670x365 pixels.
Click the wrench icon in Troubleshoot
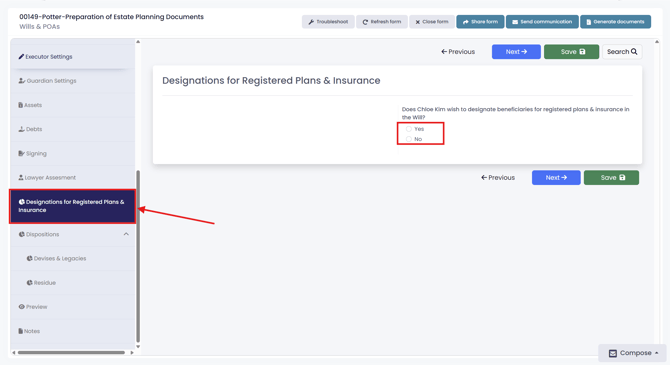coord(311,22)
